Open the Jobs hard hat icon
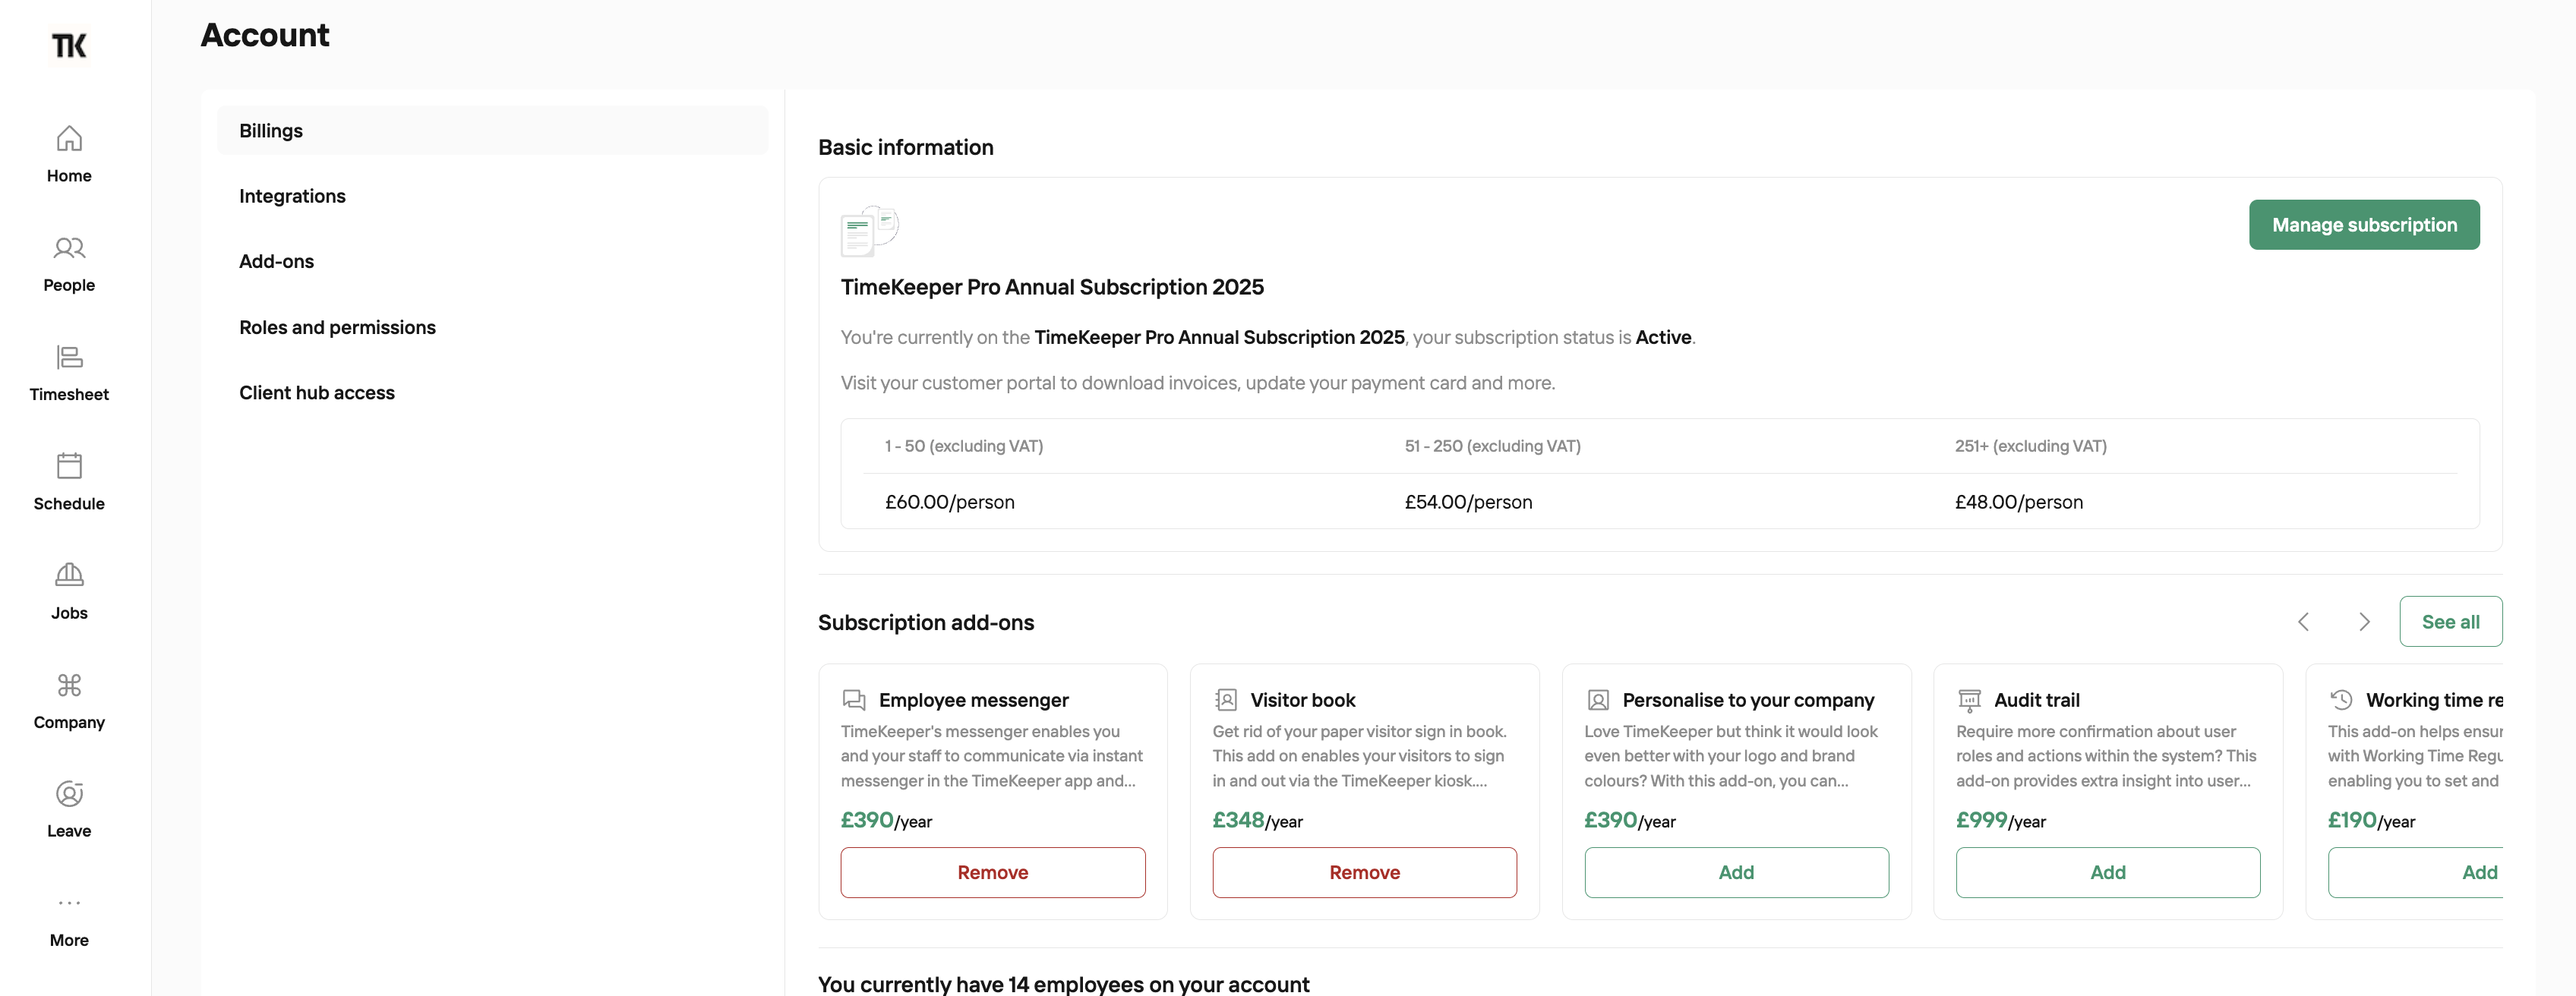The image size is (2576, 996). click(69, 574)
